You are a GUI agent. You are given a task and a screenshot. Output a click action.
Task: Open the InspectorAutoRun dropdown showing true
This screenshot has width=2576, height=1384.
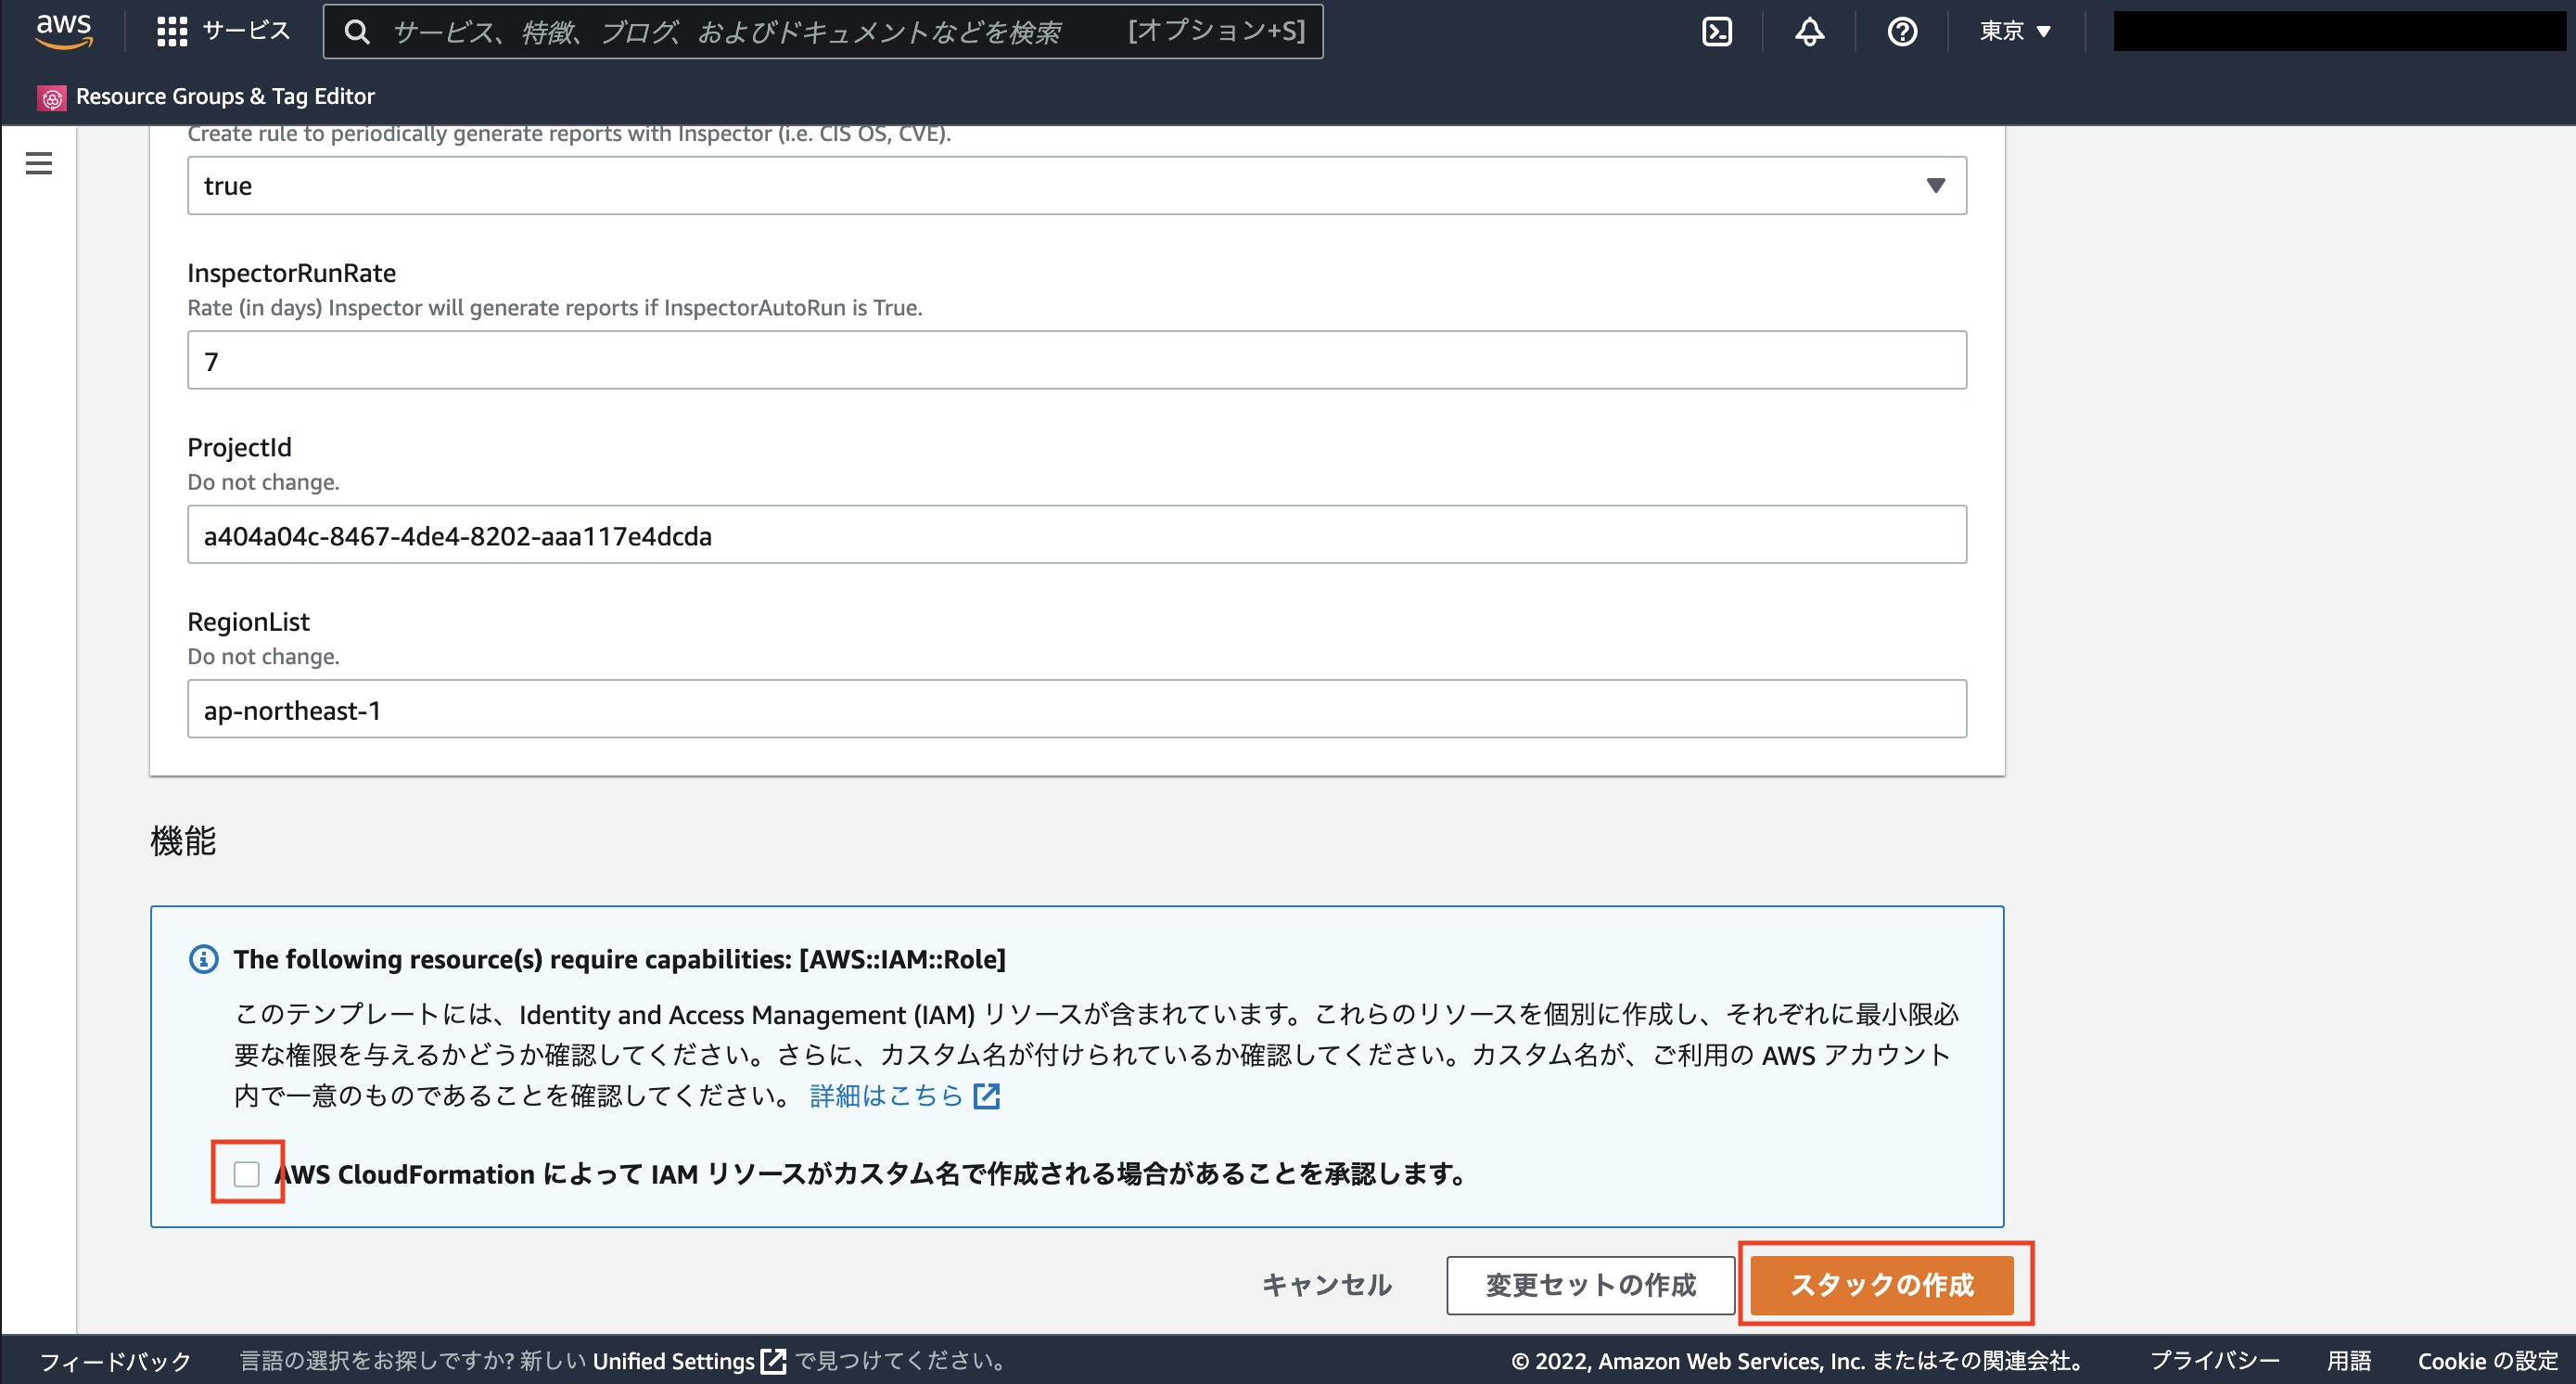click(1935, 185)
